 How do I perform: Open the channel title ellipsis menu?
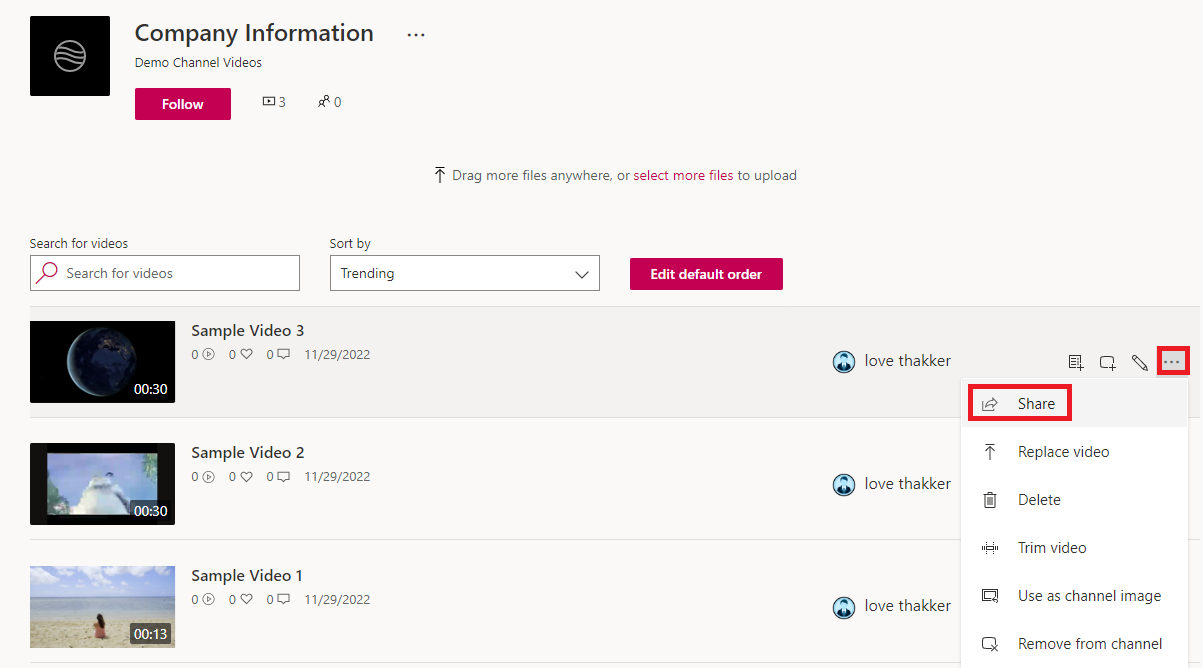(415, 34)
